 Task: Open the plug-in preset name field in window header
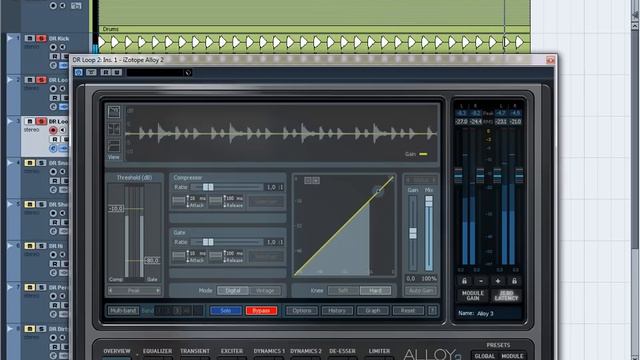pos(155,73)
